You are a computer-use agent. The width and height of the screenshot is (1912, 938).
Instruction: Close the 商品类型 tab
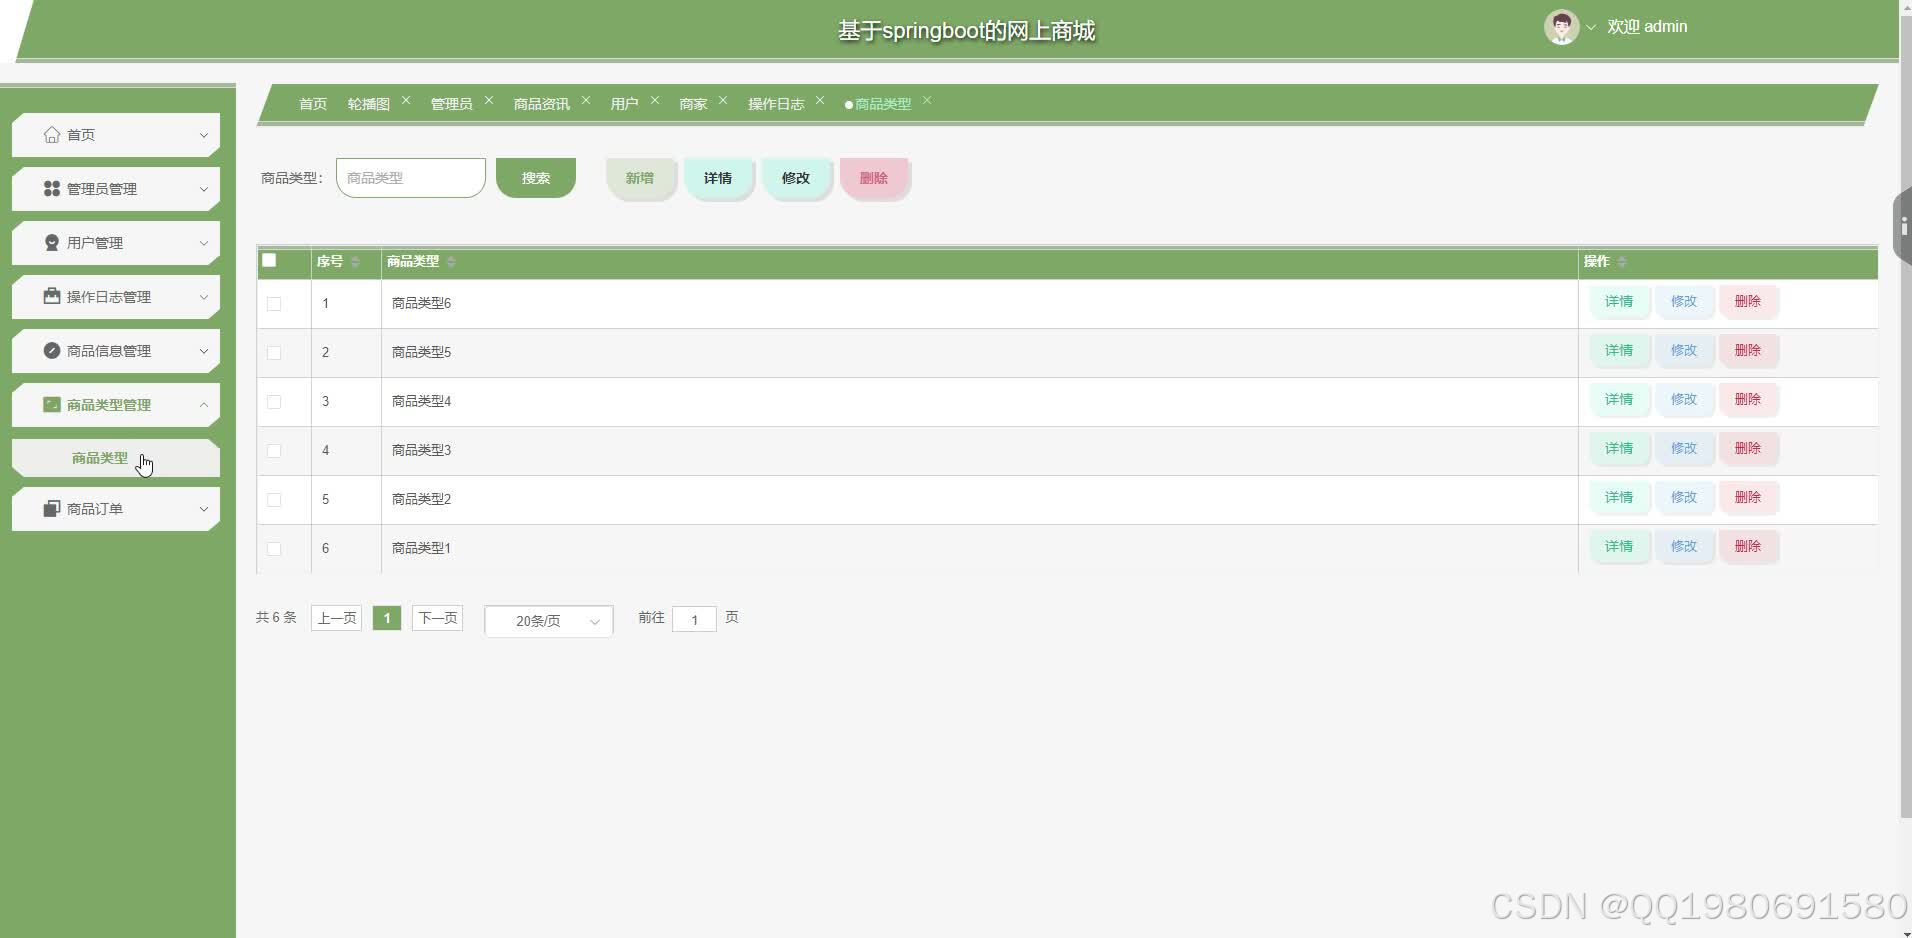point(927,100)
